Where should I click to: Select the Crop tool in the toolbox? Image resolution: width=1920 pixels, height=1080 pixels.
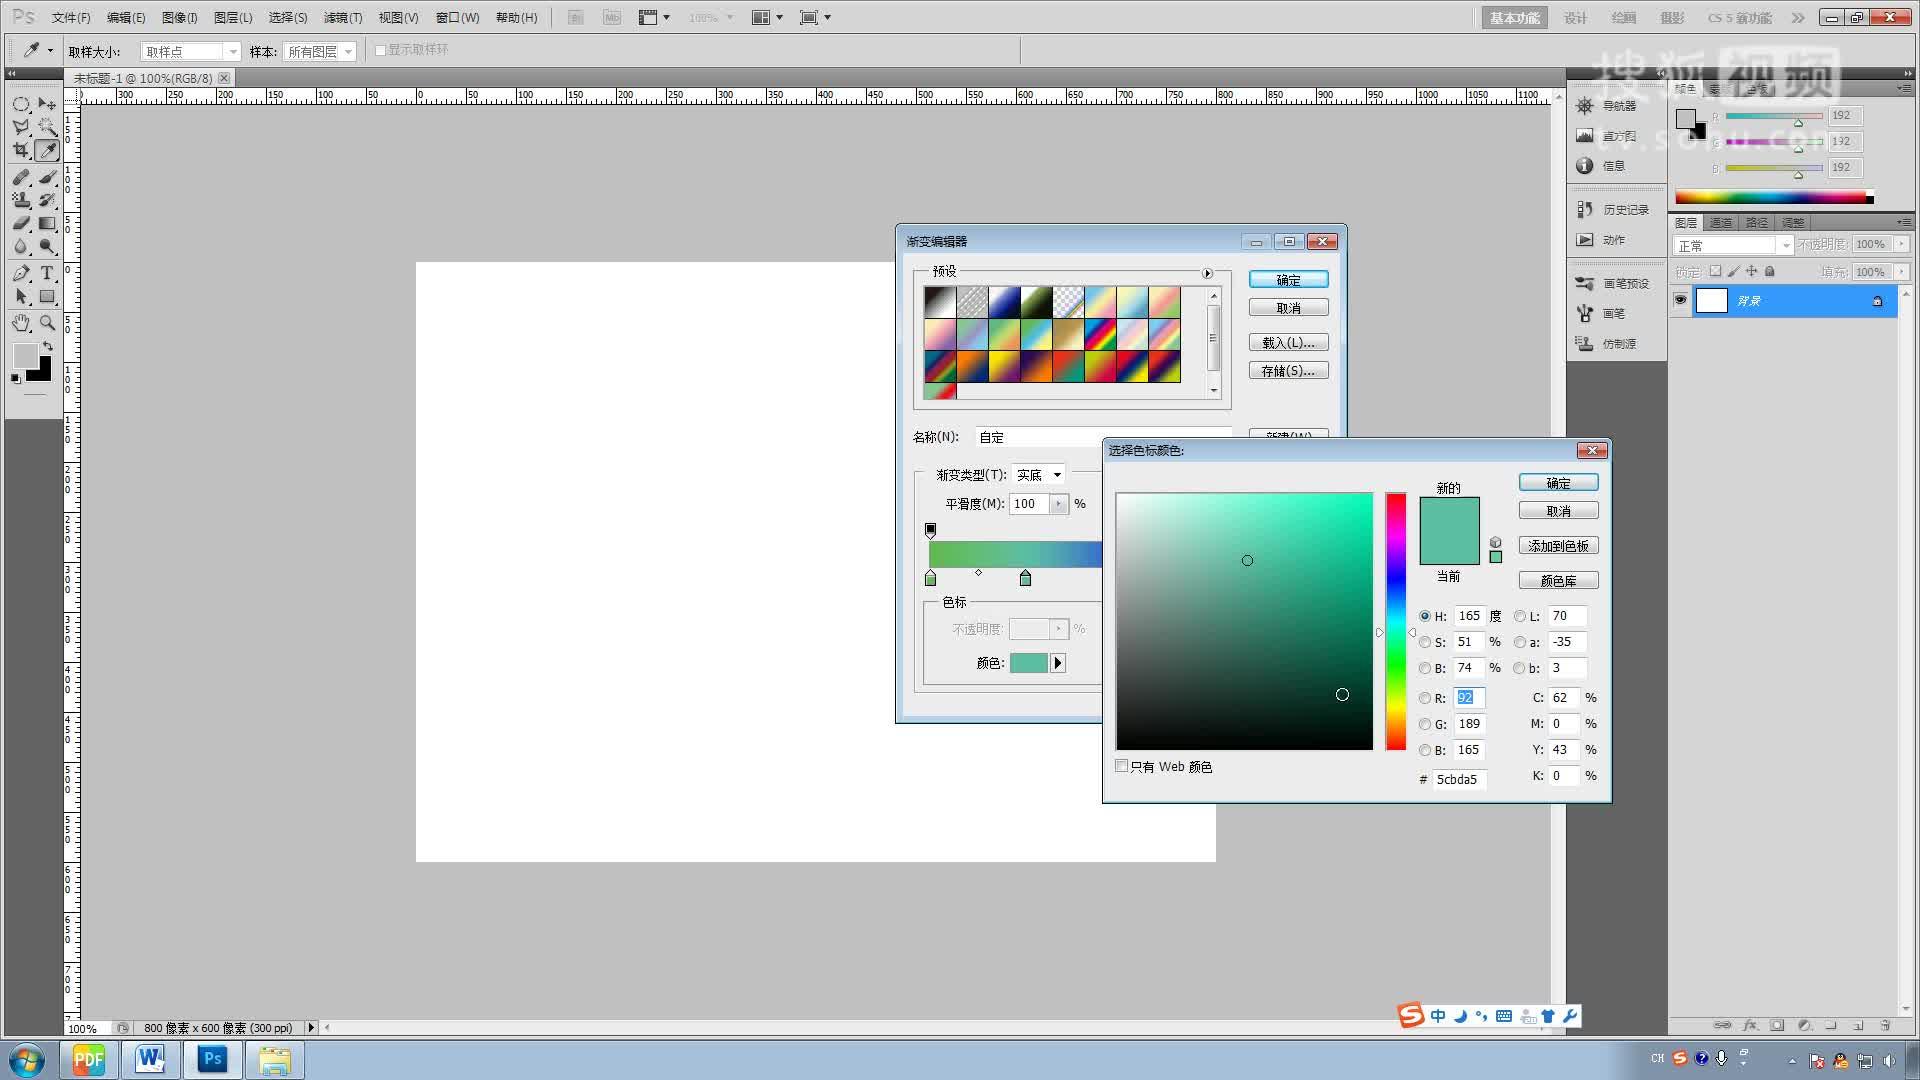[x=21, y=151]
